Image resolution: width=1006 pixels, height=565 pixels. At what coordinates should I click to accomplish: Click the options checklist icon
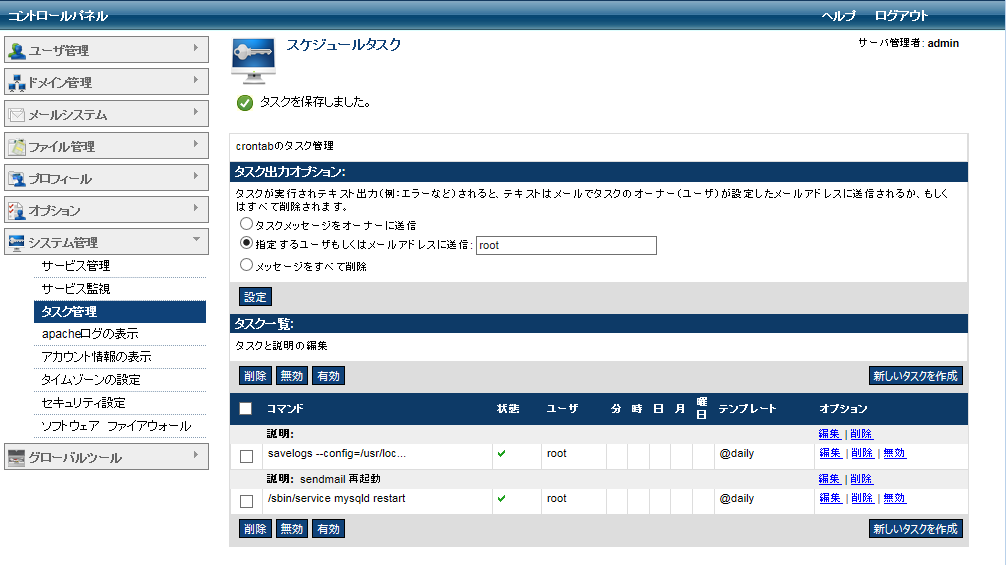point(17,211)
